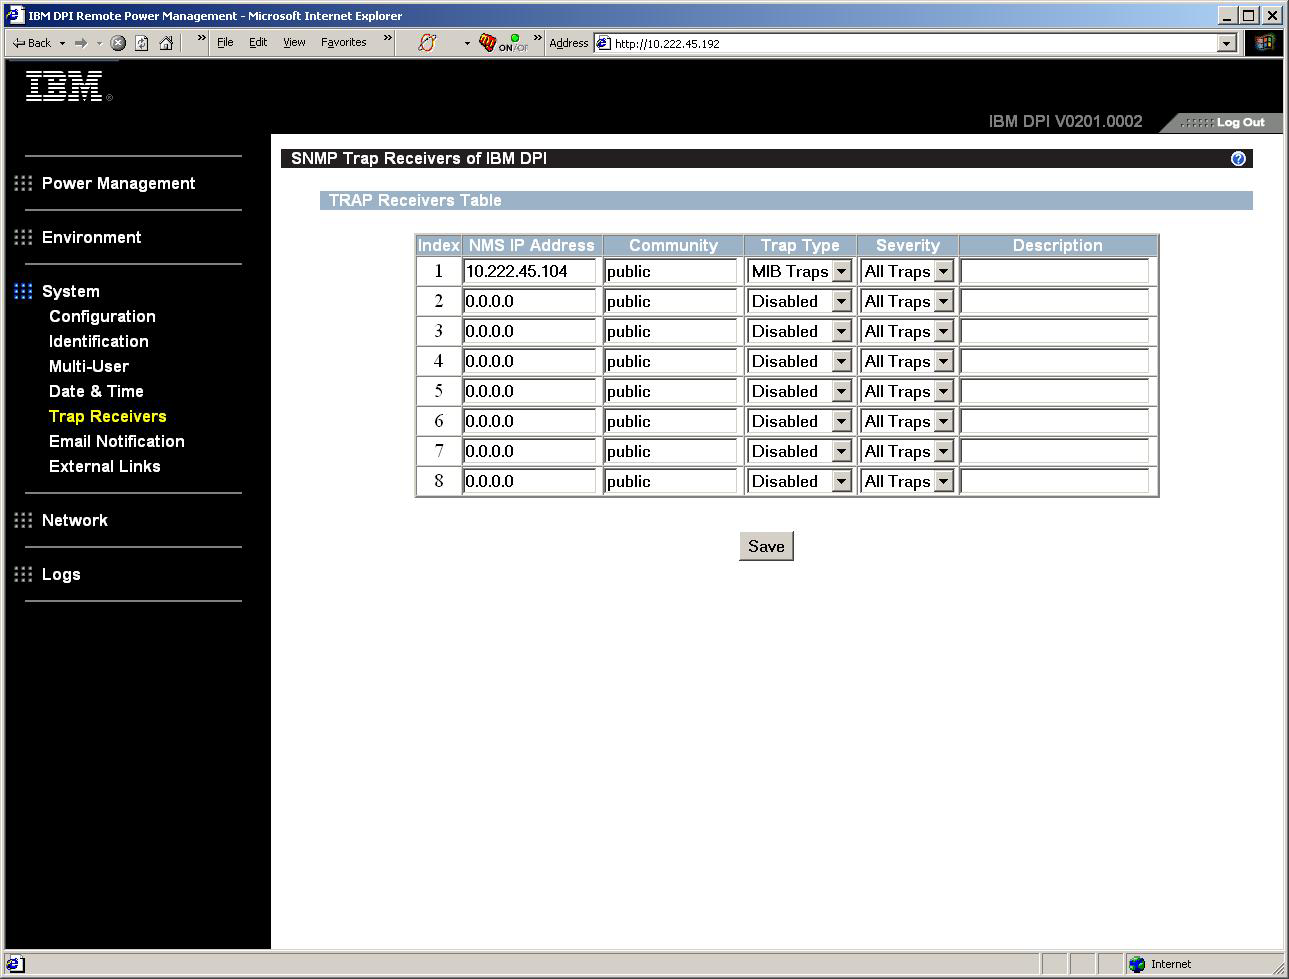Click the Logs dotted grid icon
Screen dimensions: 1289x979
pyautogui.click(x=23, y=574)
